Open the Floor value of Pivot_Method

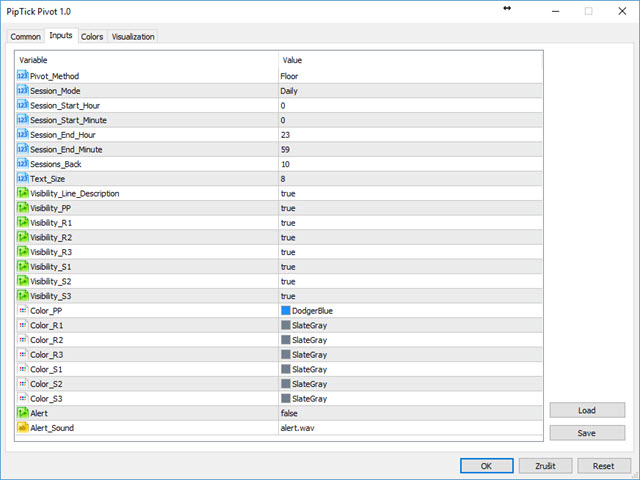click(289, 76)
